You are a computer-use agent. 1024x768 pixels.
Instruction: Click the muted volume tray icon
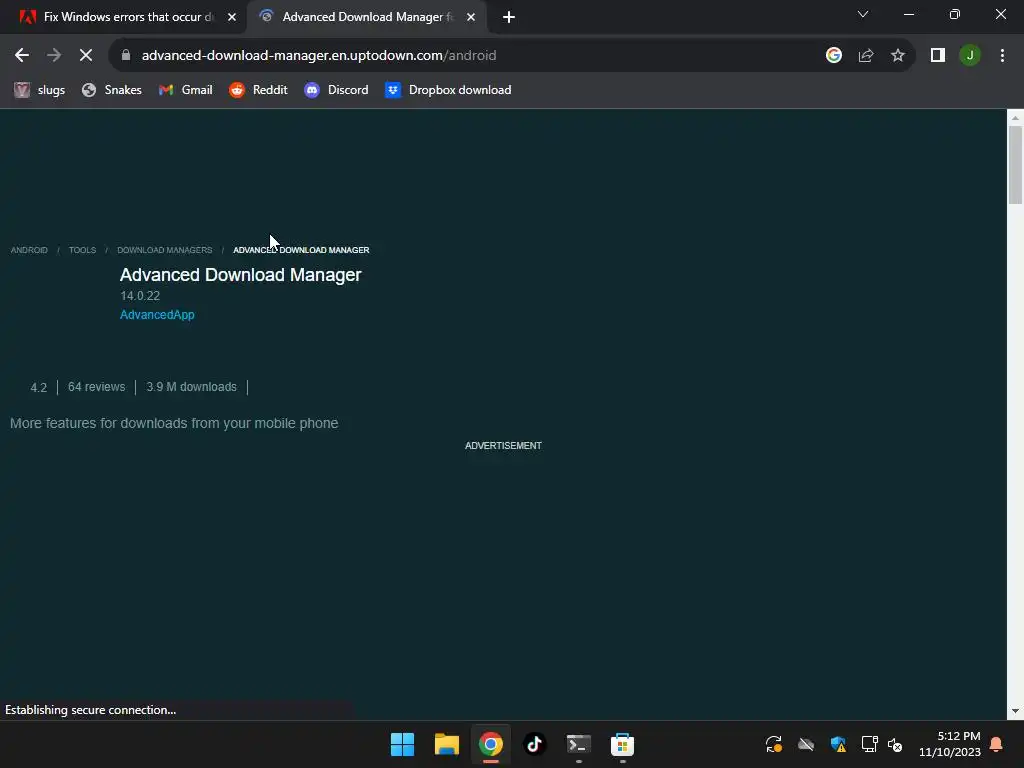tap(895, 744)
